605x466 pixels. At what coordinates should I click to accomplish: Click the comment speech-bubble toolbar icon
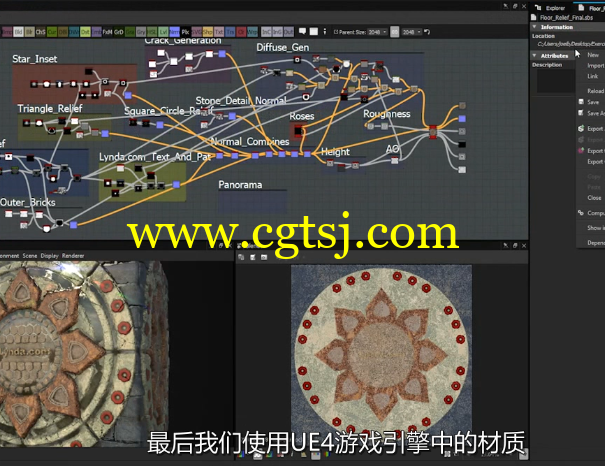tap(303, 32)
